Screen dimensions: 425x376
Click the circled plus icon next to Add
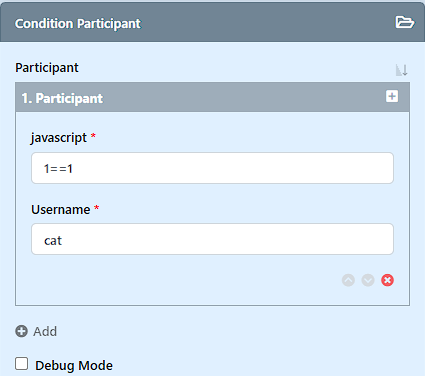click(x=21, y=331)
